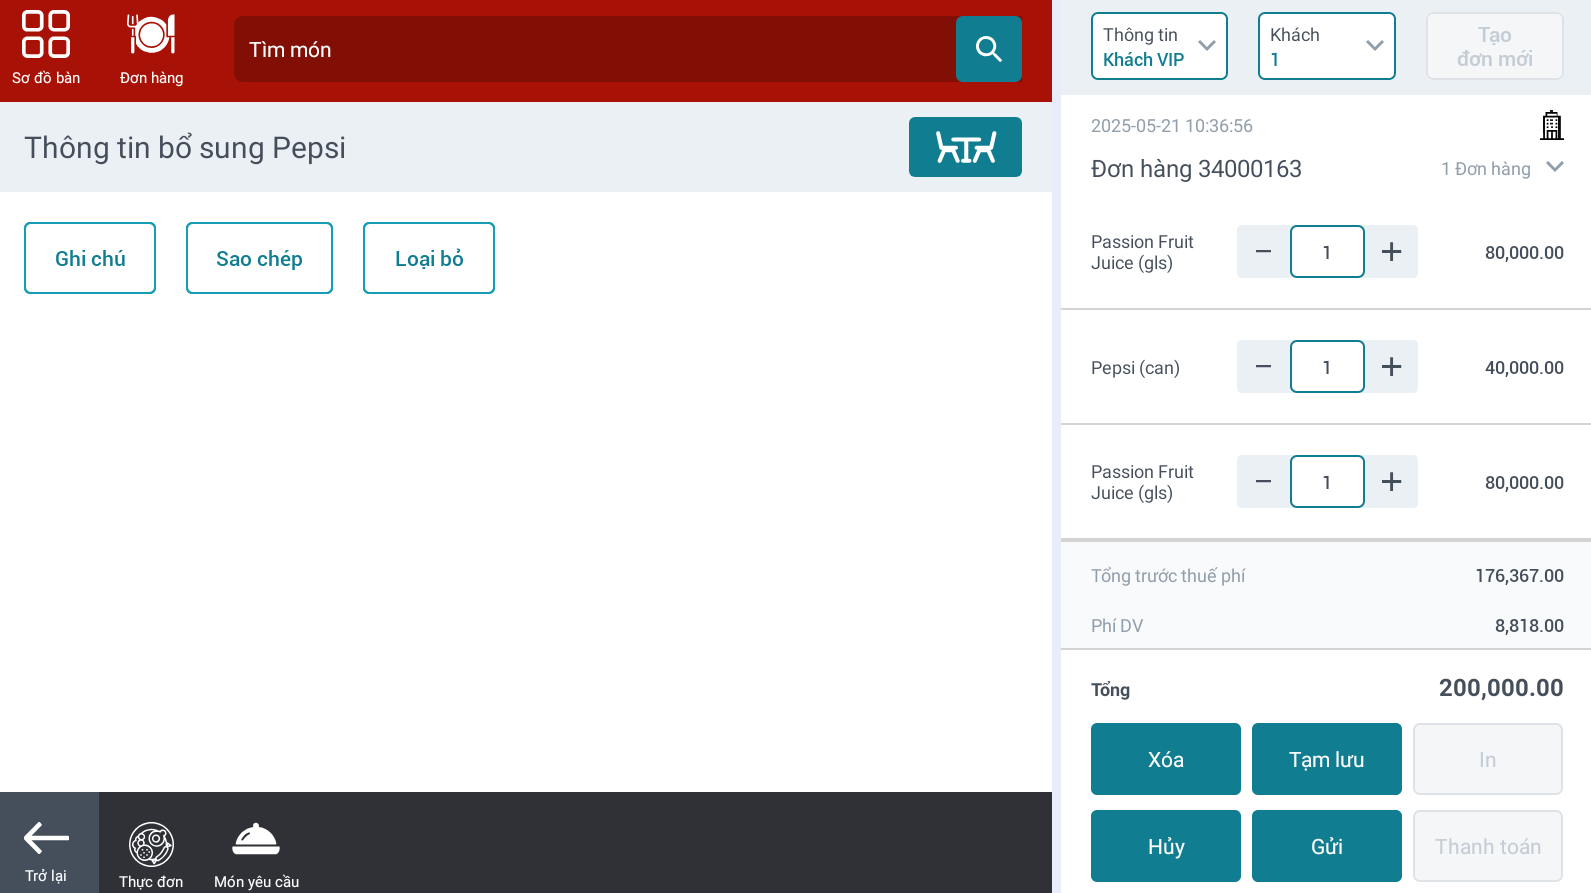Select the last Passion Fruit Juice (gls) line
The width and height of the screenshot is (1591, 893).
click(1326, 482)
